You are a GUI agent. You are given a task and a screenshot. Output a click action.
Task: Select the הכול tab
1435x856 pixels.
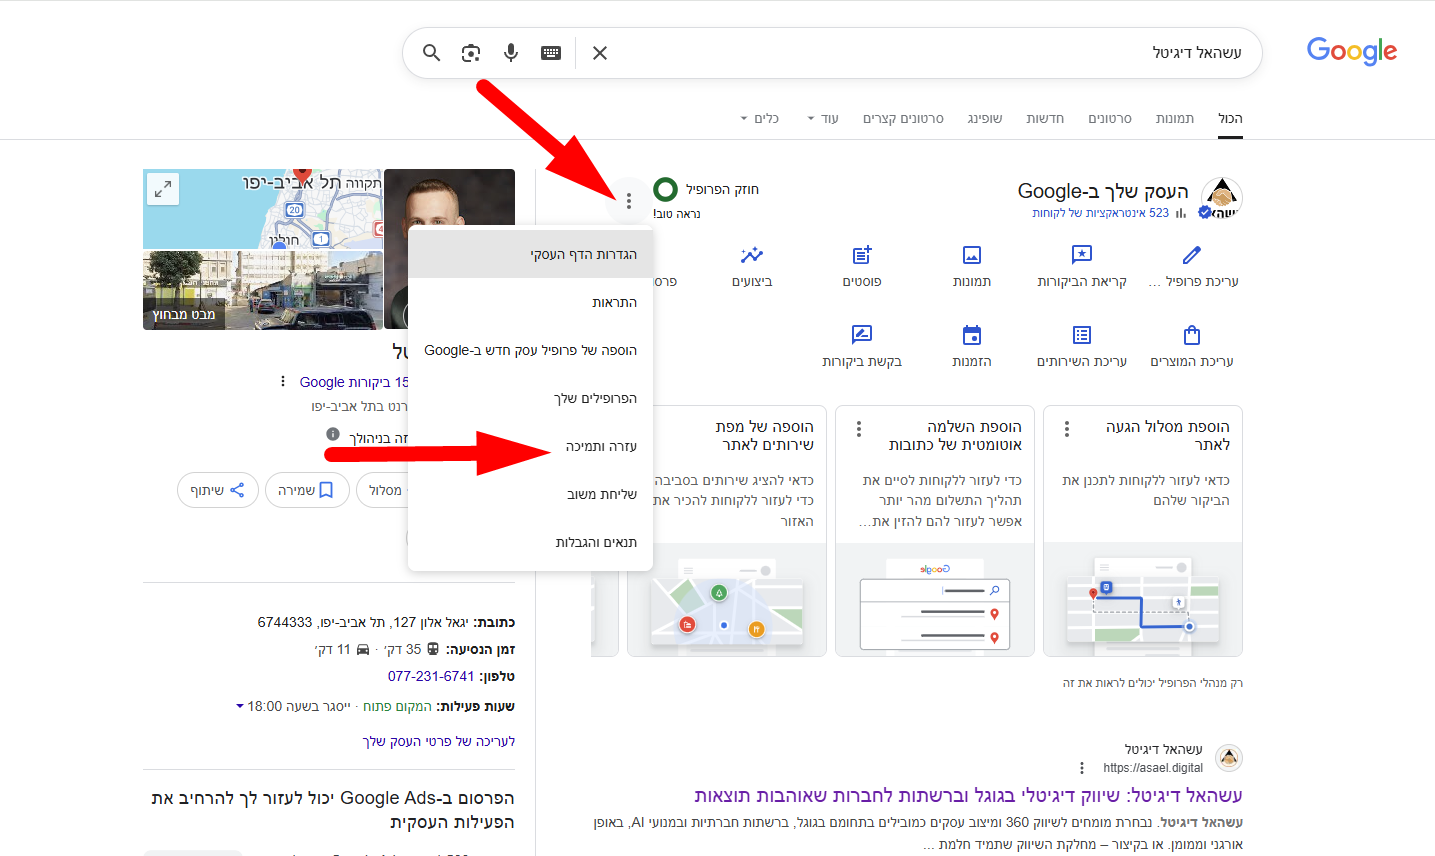pos(1230,118)
